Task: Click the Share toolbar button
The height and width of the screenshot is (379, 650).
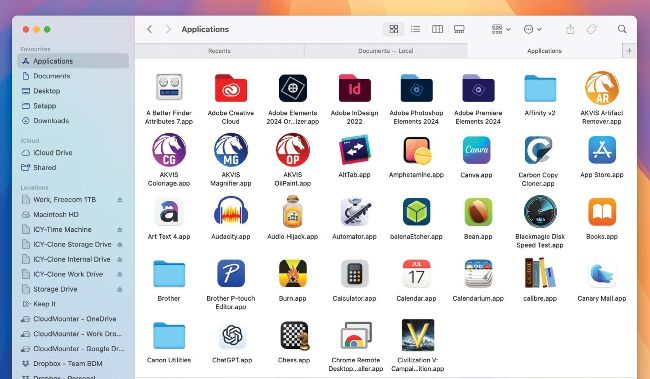Action: pos(570,29)
